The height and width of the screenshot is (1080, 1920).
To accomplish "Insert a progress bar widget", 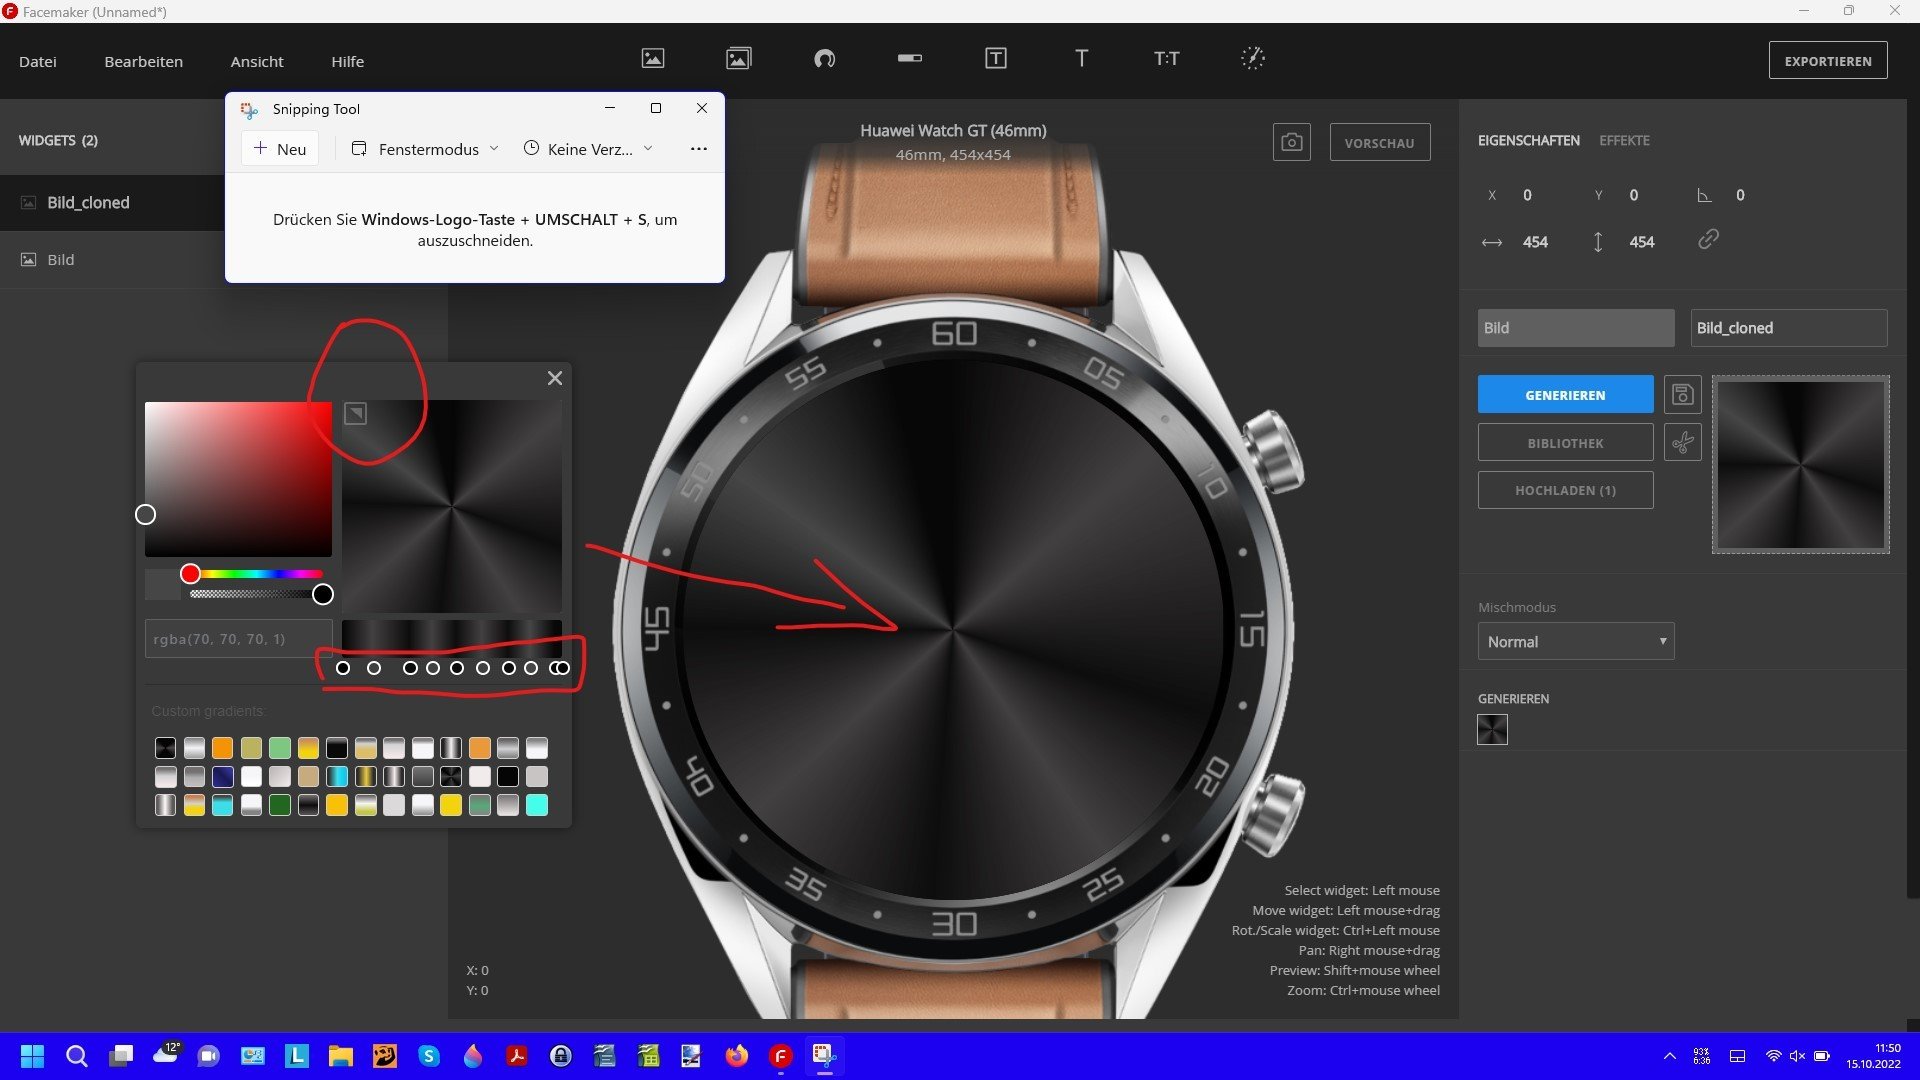I will tap(910, 59).
